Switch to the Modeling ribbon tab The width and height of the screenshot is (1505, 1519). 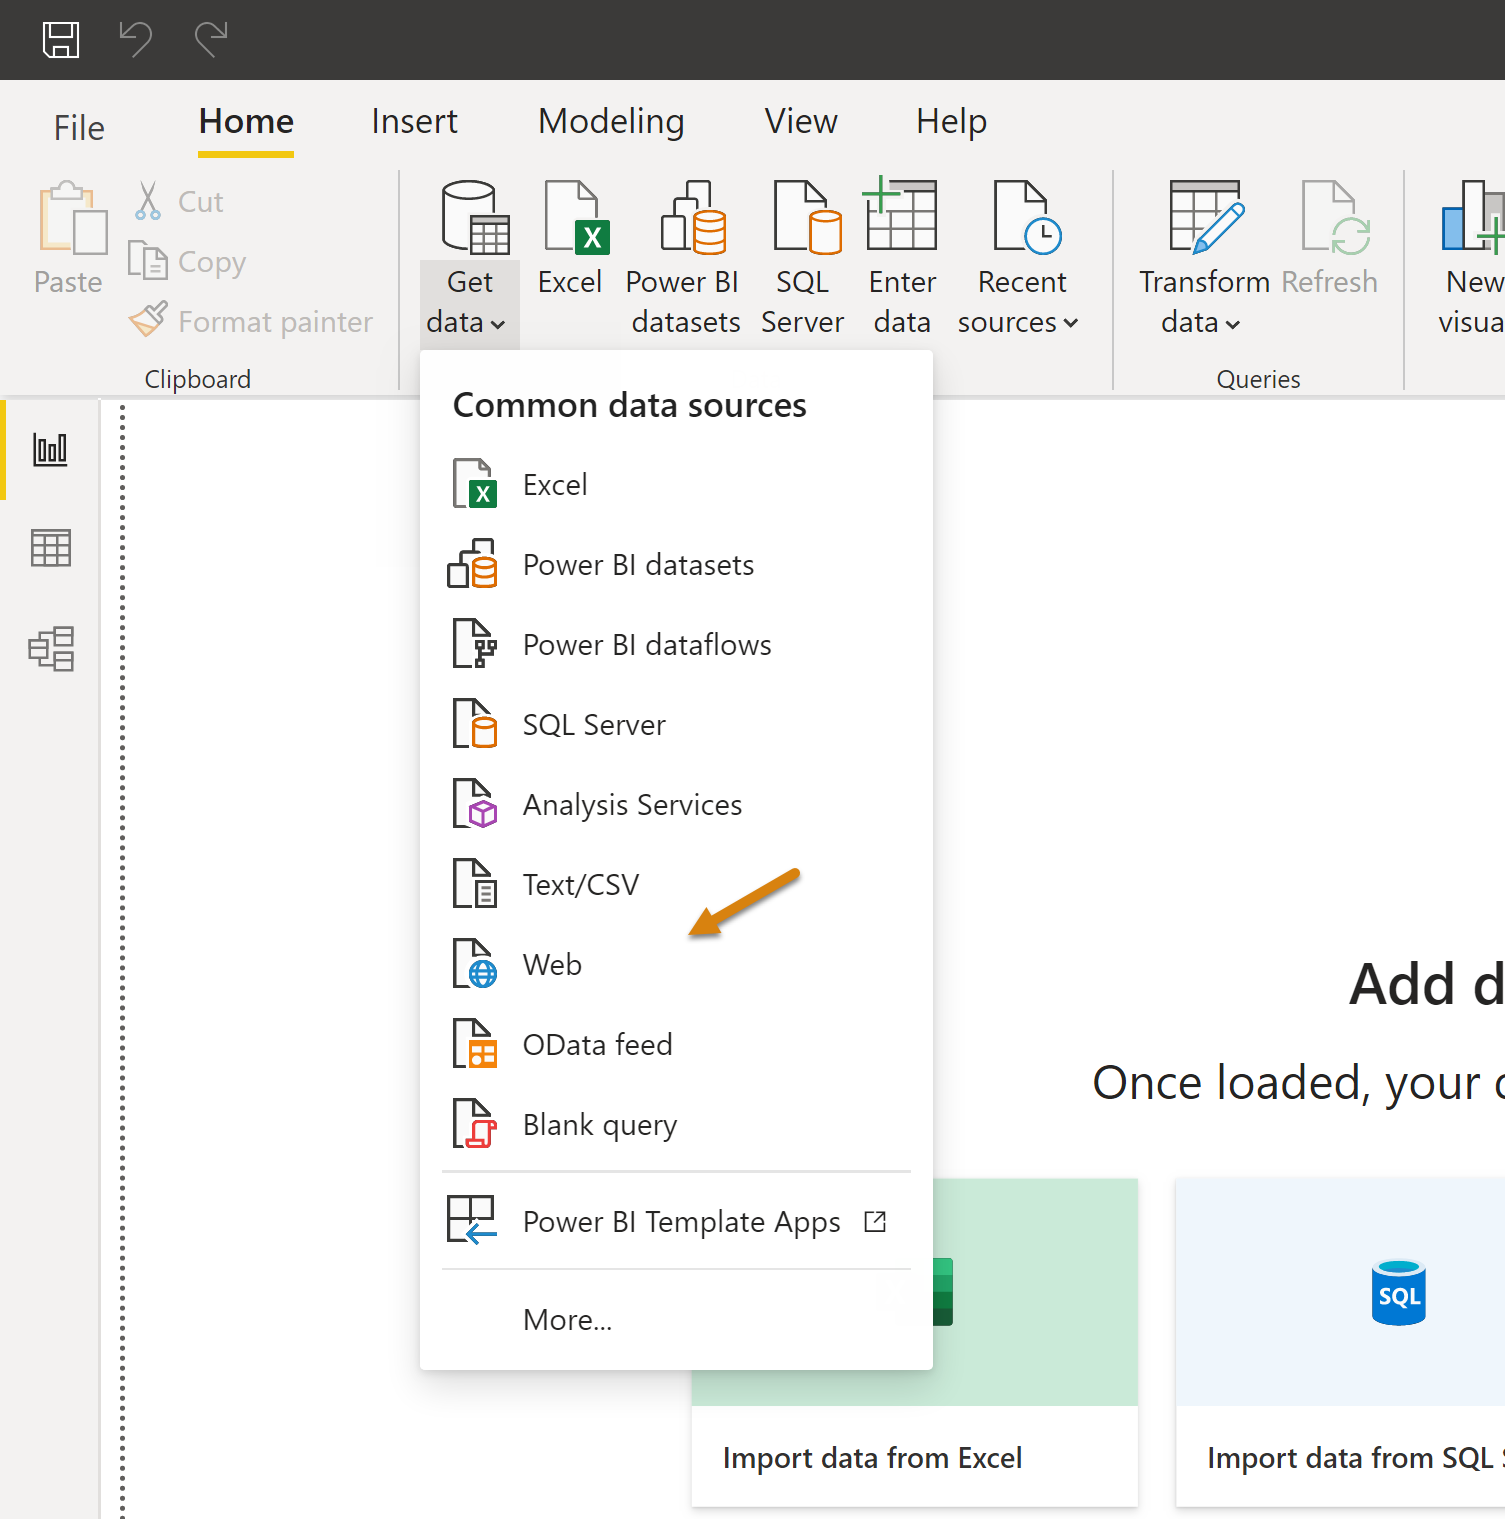(x=611, y=121)
